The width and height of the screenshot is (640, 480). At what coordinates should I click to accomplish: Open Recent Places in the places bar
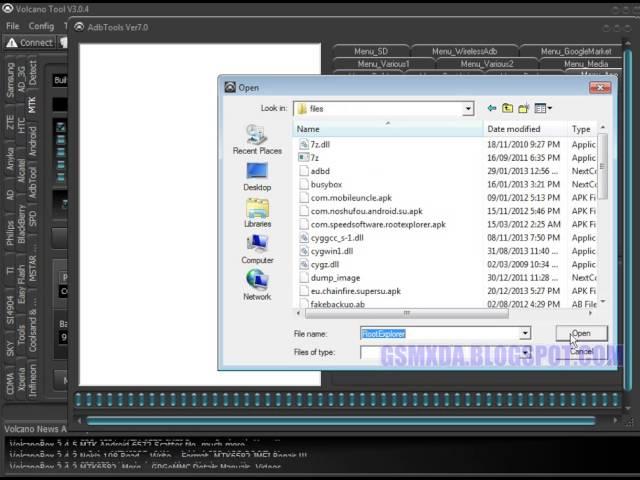tap(257, 140)
